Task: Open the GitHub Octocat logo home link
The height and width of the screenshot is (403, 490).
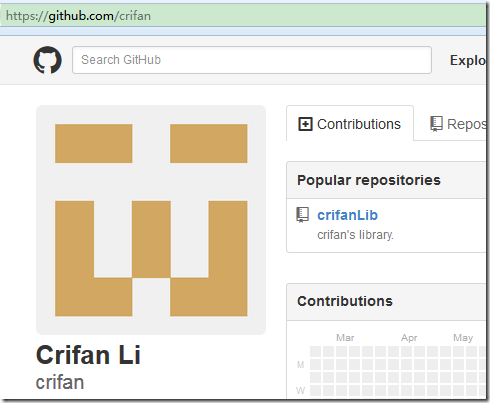Action: click(47, 60)
